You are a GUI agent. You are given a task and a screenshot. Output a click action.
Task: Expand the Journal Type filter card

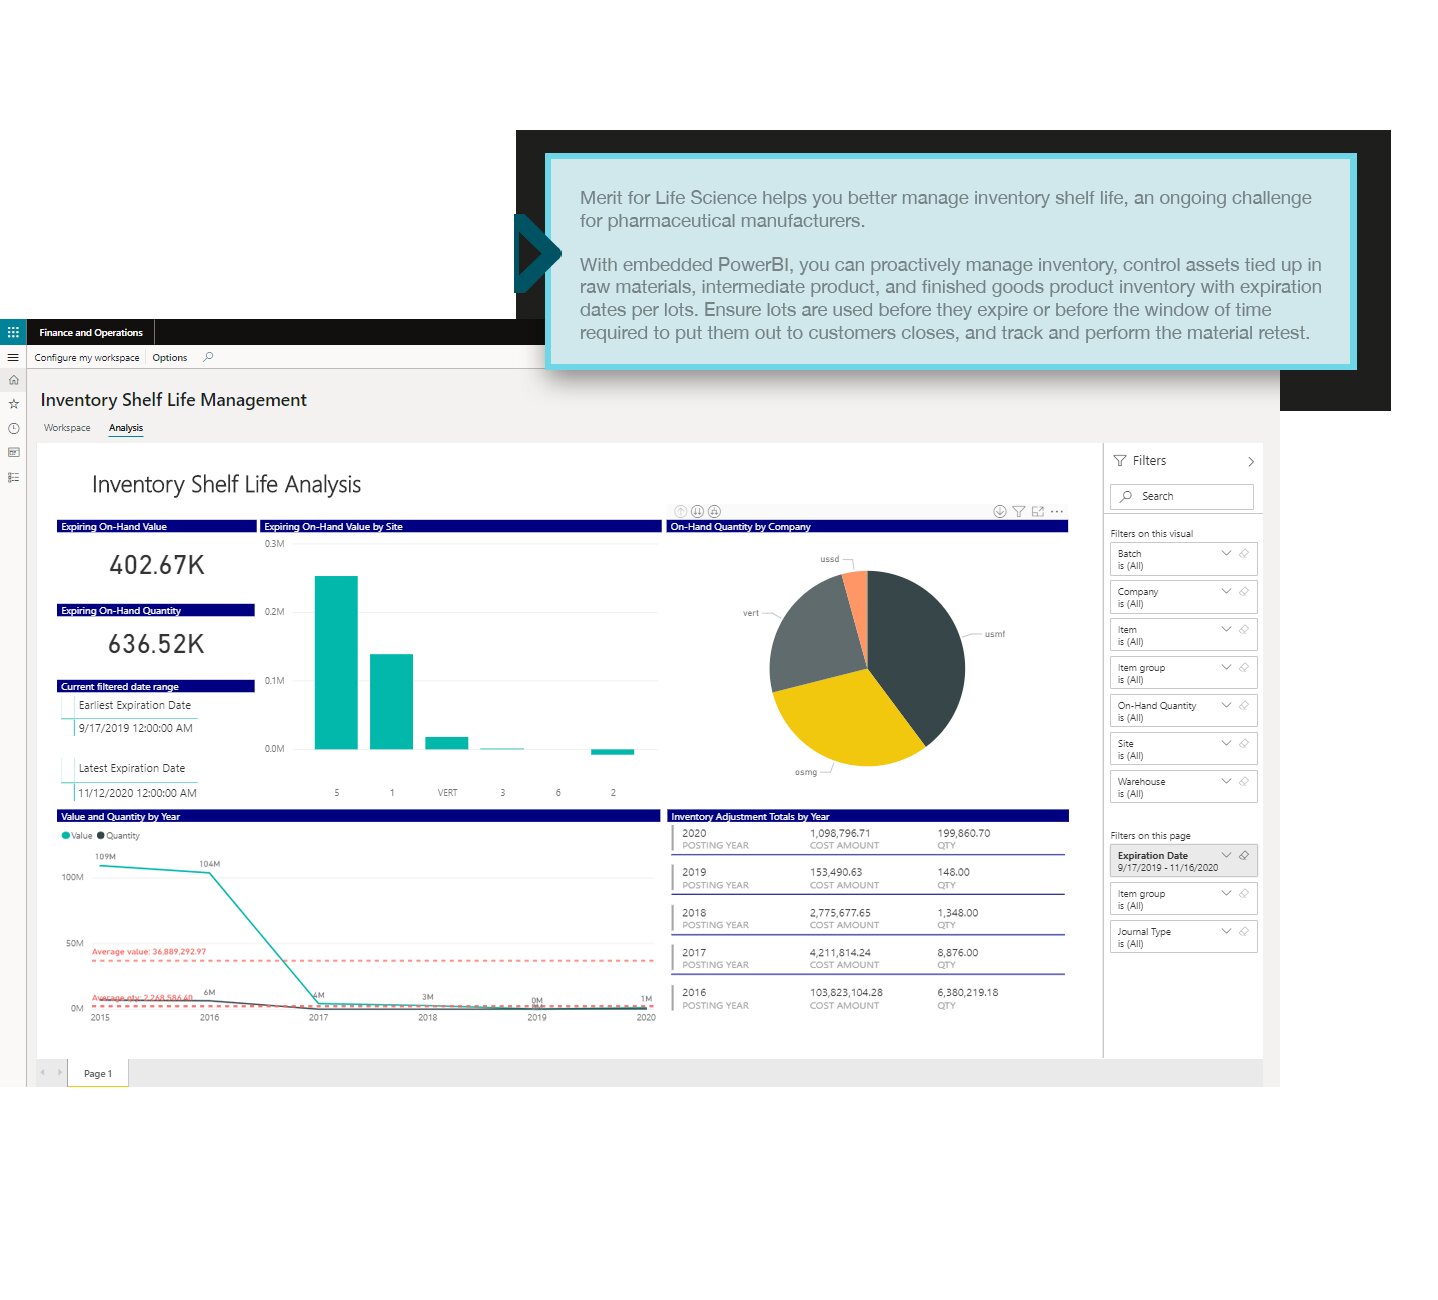[1226, 931]
